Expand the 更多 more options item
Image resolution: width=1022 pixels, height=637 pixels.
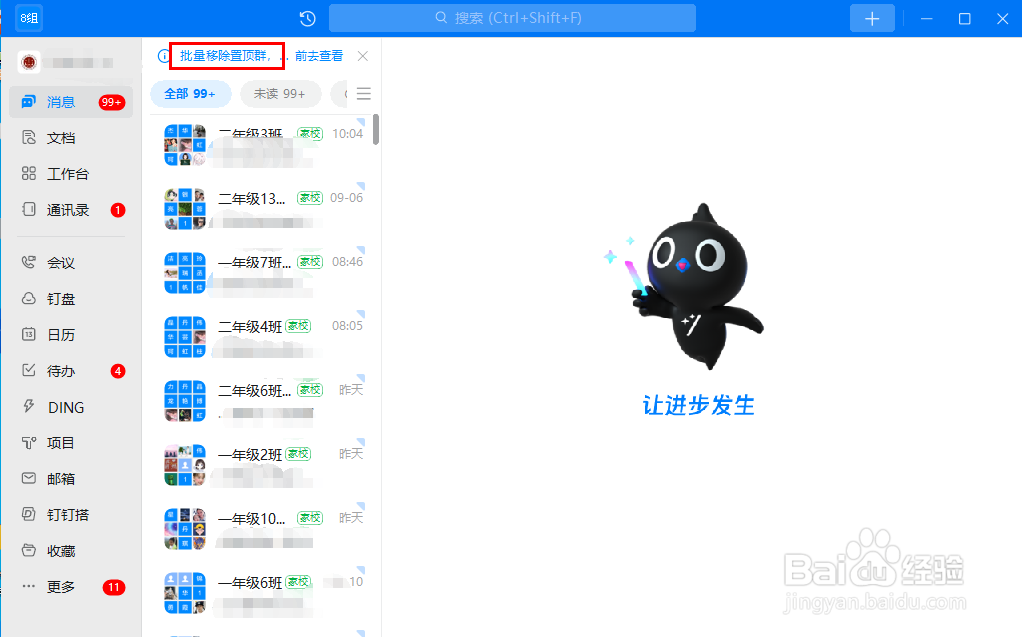click(x=71, y=587)
